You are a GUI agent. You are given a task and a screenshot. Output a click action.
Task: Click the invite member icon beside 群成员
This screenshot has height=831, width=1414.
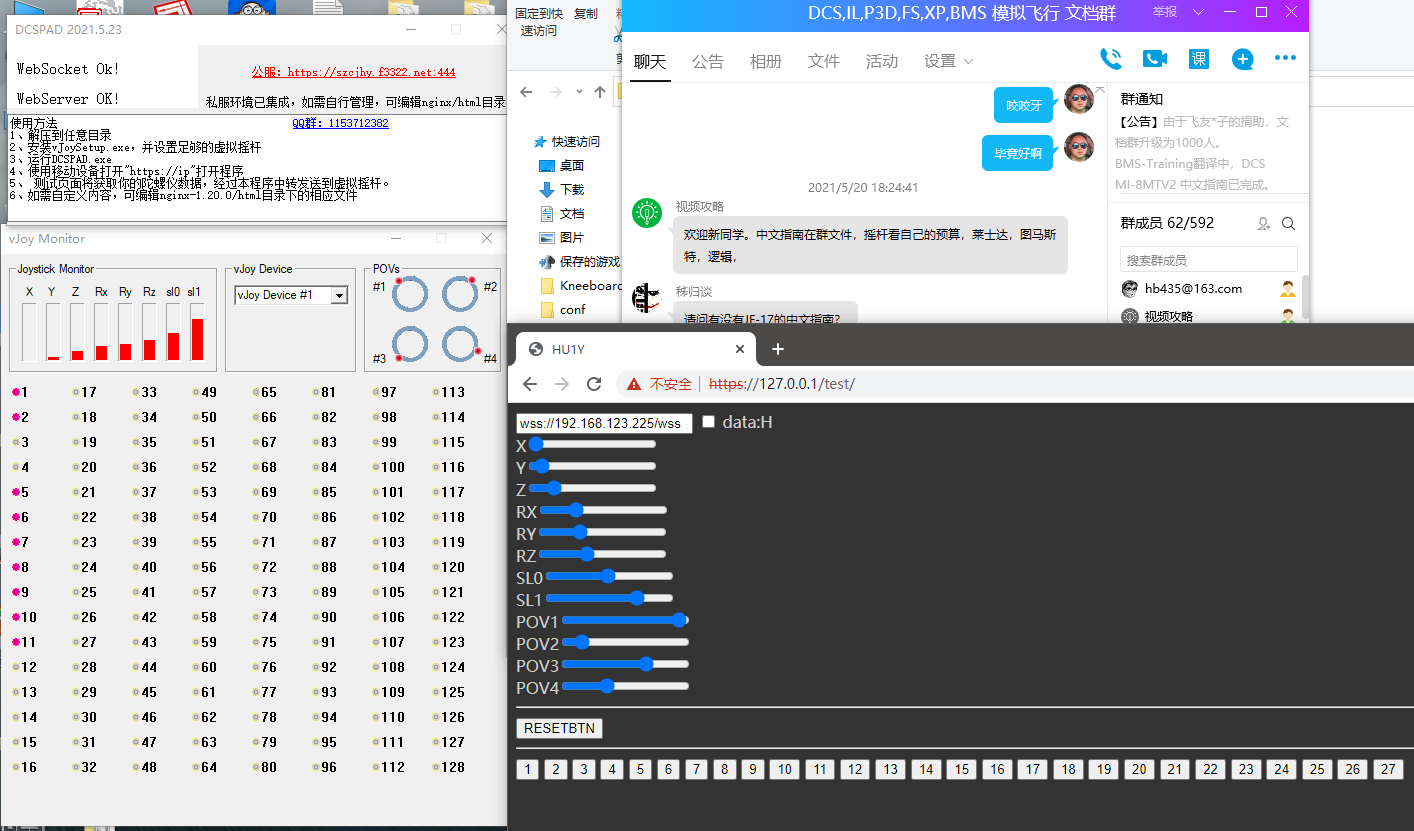click(1264, 224)
